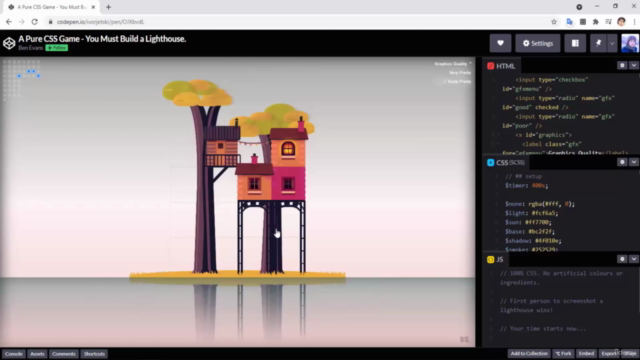Open a new browser tab
Viewport: 640px width, 360px height.
click(x=109, y=7)
